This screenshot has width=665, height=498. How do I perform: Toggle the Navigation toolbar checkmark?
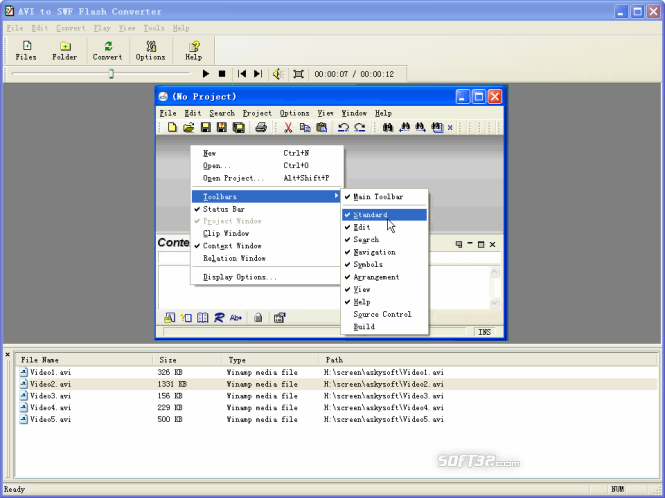384,252
